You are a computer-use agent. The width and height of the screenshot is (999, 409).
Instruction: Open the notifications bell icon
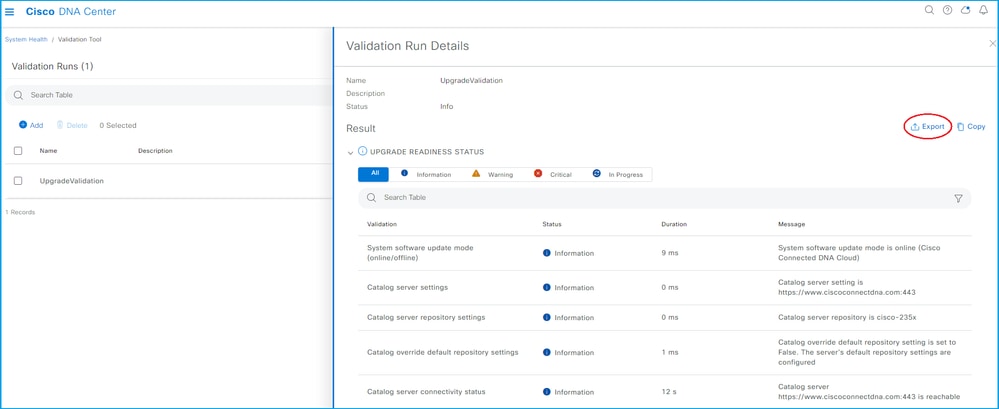click(x=983, y=10)
